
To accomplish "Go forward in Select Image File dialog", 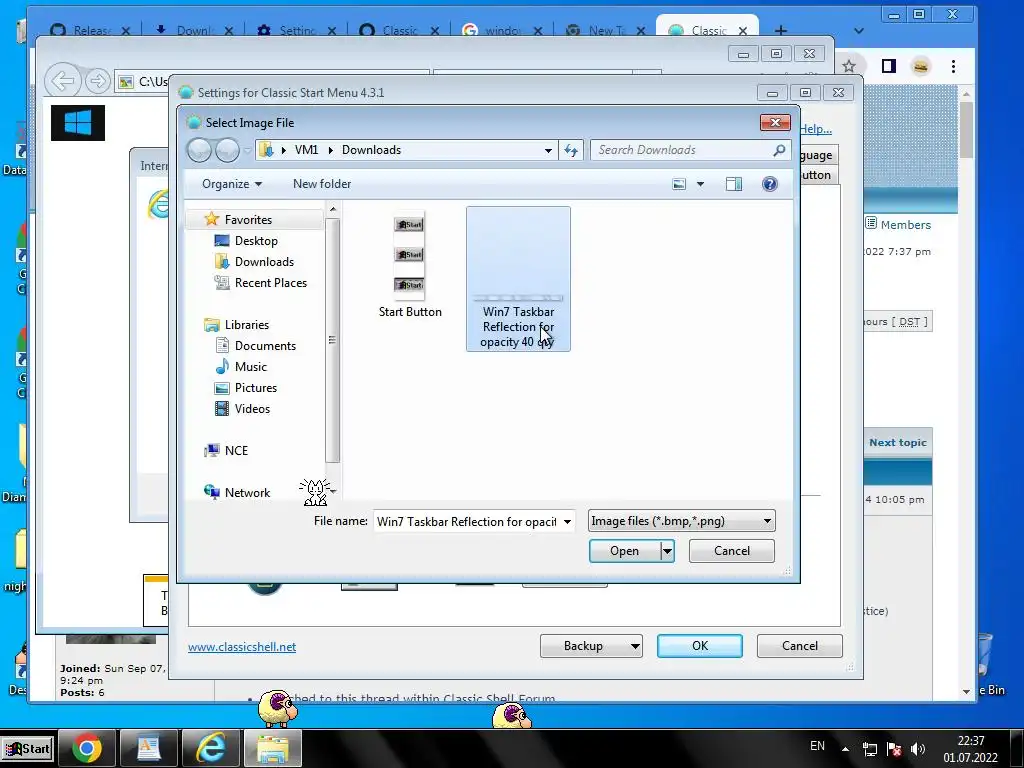I will [227, 150].
